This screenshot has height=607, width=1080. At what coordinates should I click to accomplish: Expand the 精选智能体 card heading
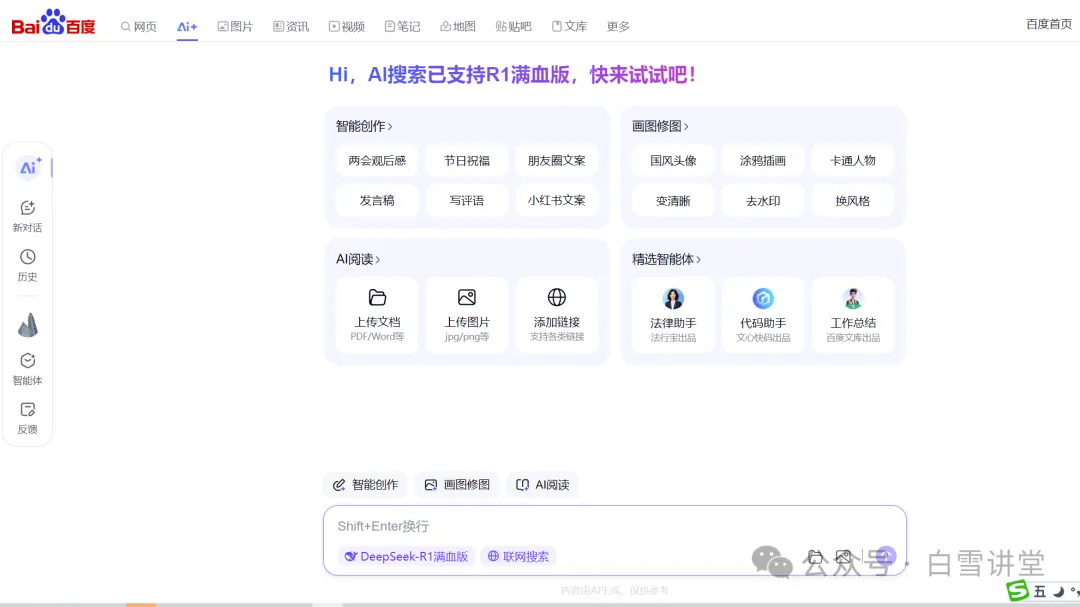point(667,259)
